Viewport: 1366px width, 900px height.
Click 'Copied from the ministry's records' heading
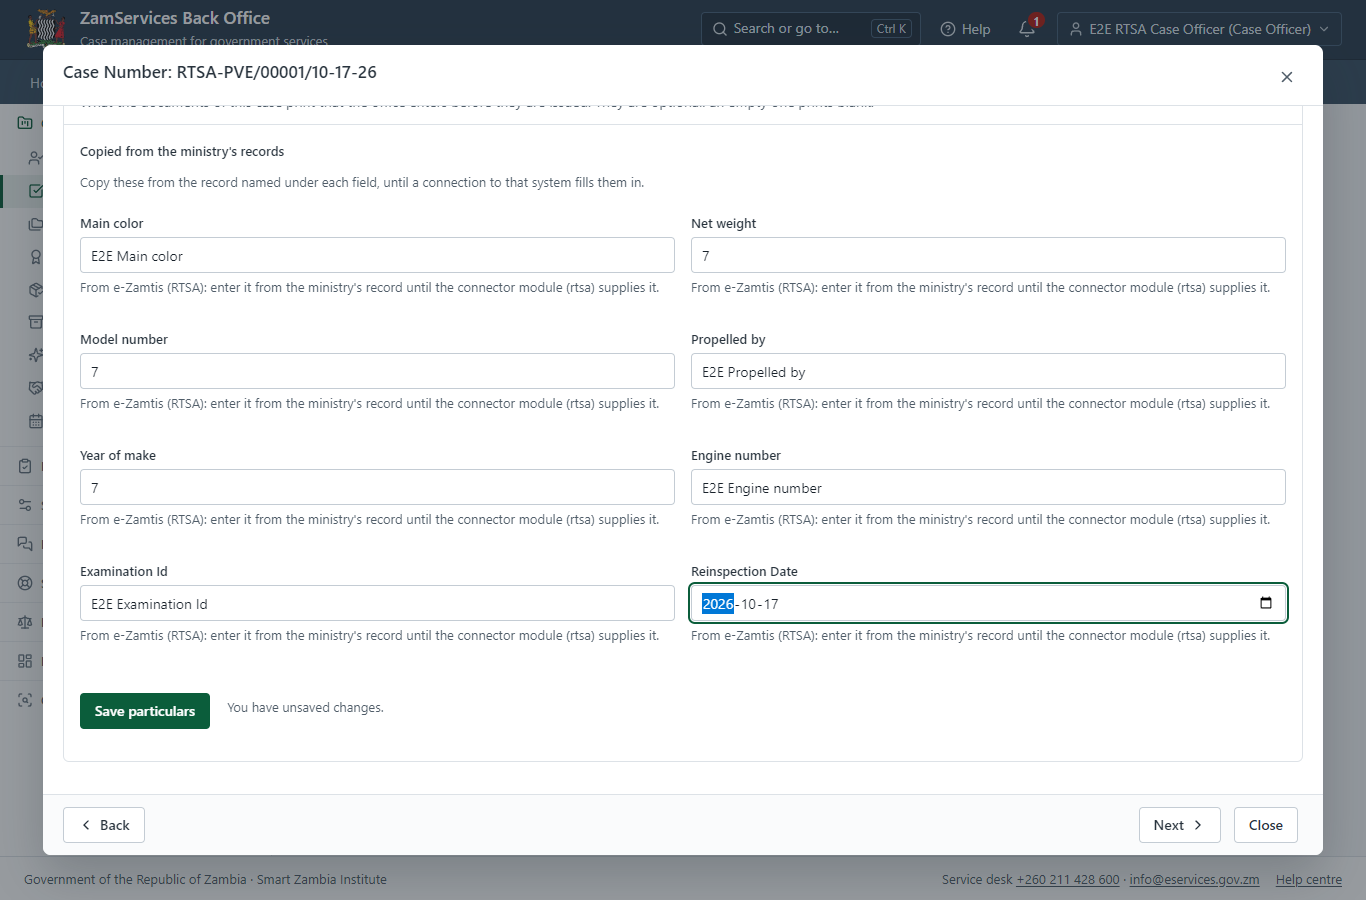click(x=182, y=152)
